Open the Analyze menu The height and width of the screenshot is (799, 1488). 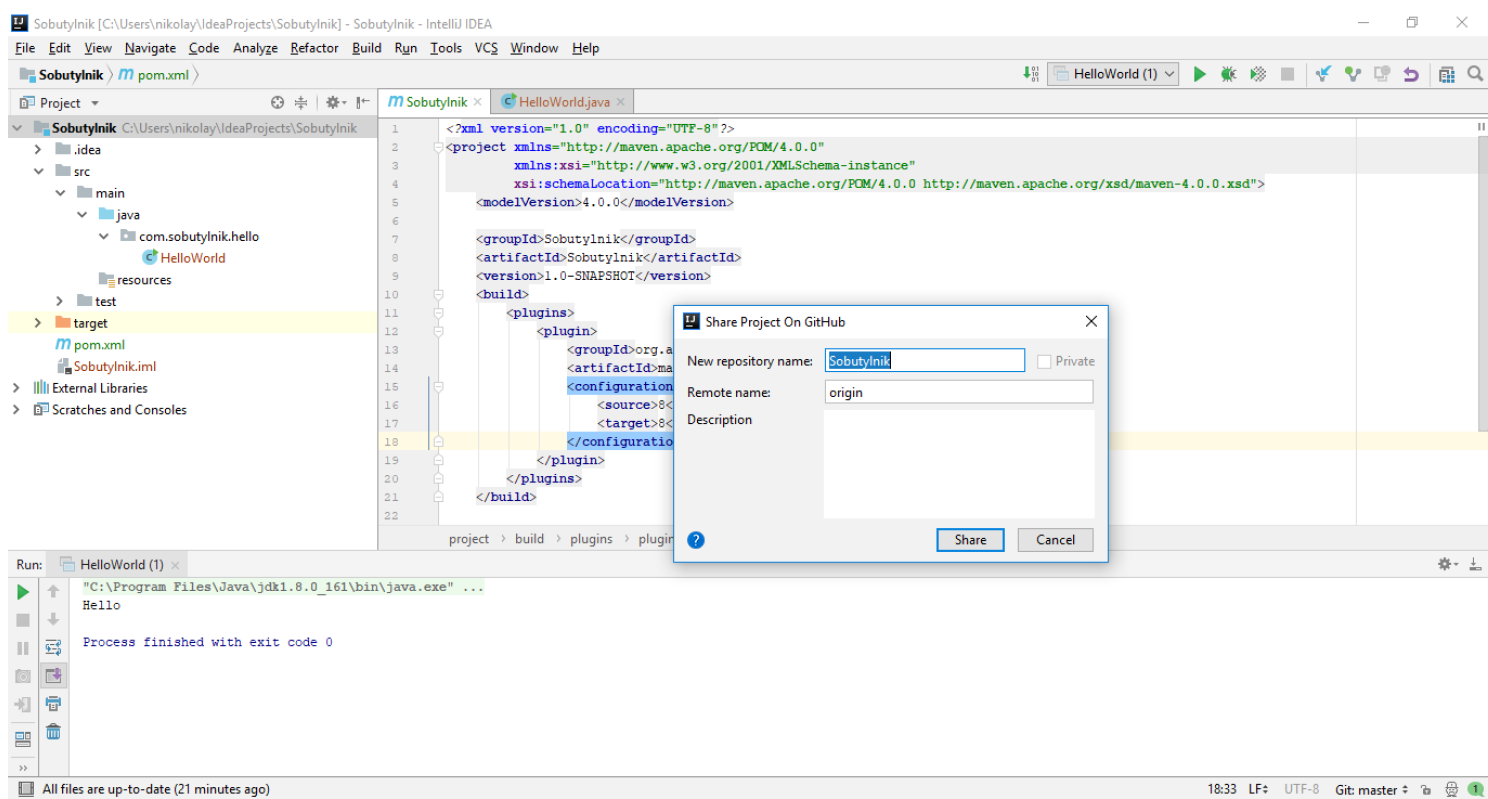point(255,48)
